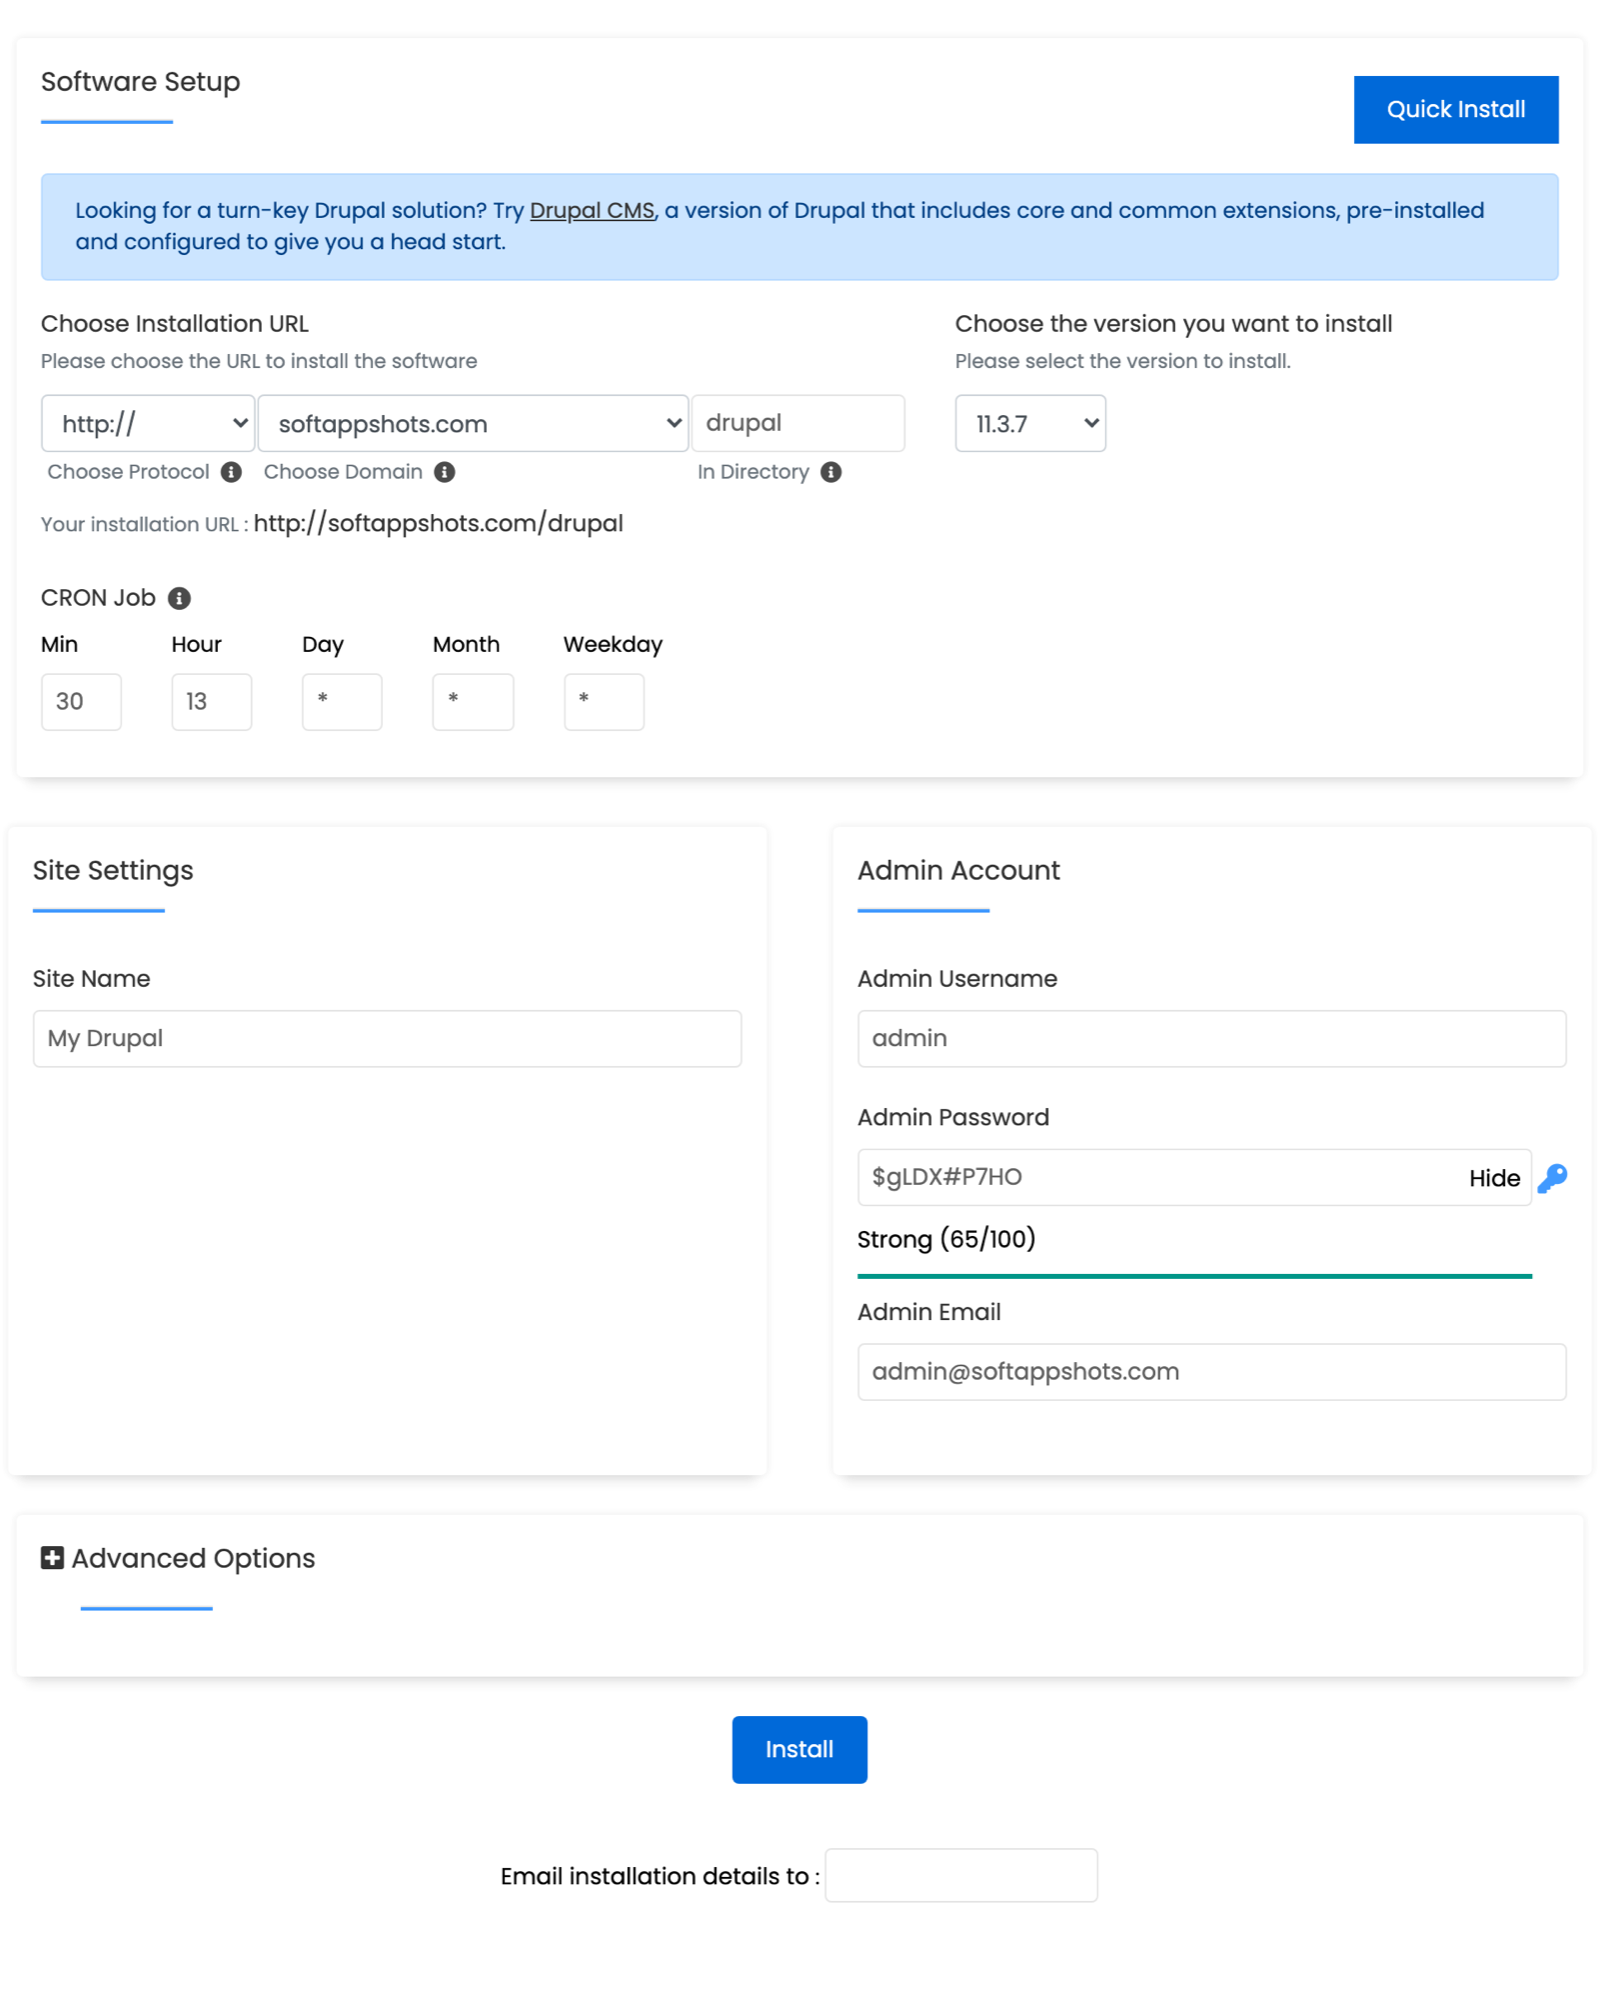Open the version dropdown showing 11.3.7
The image size is (1600, 2000).
pyautogui.click(x=1029, y=423)
